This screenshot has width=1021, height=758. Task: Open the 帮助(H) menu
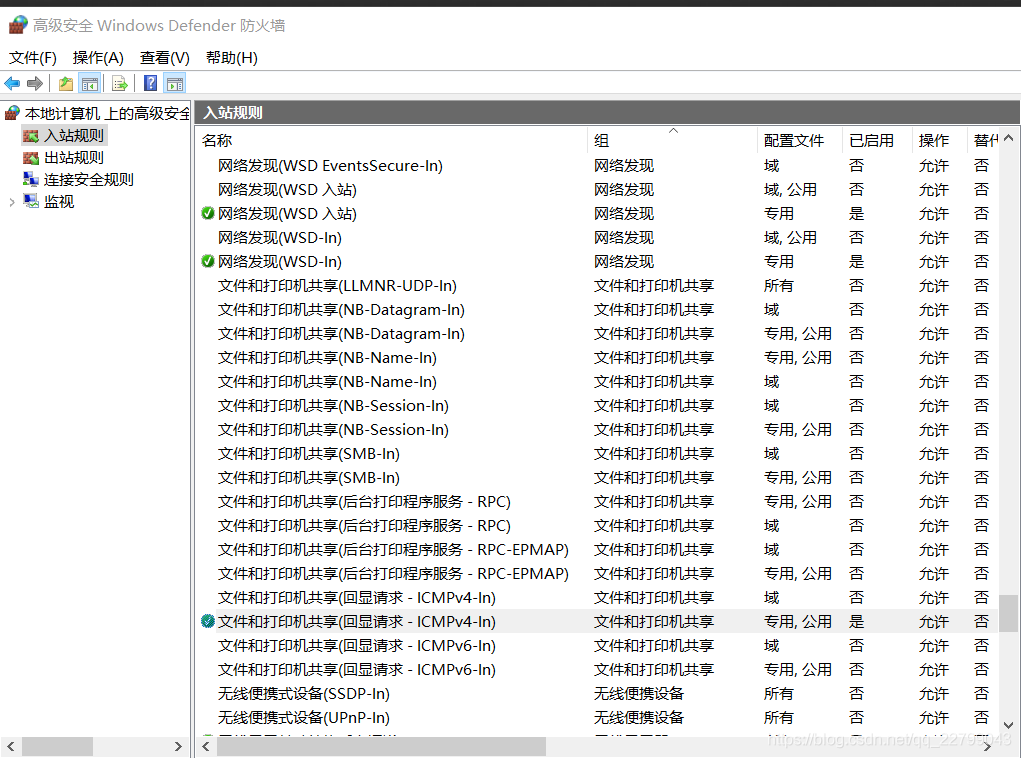pos(232,58)
